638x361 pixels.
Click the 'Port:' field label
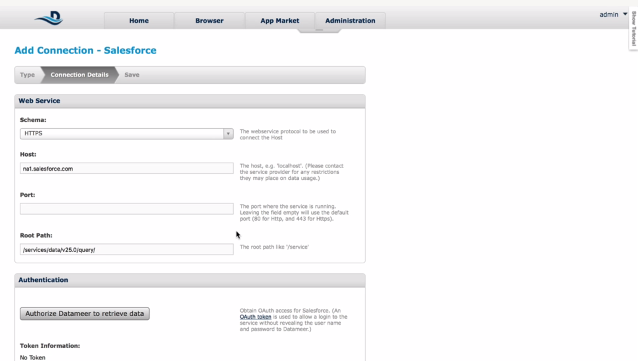pyautogui.click(x=27, y=195)
